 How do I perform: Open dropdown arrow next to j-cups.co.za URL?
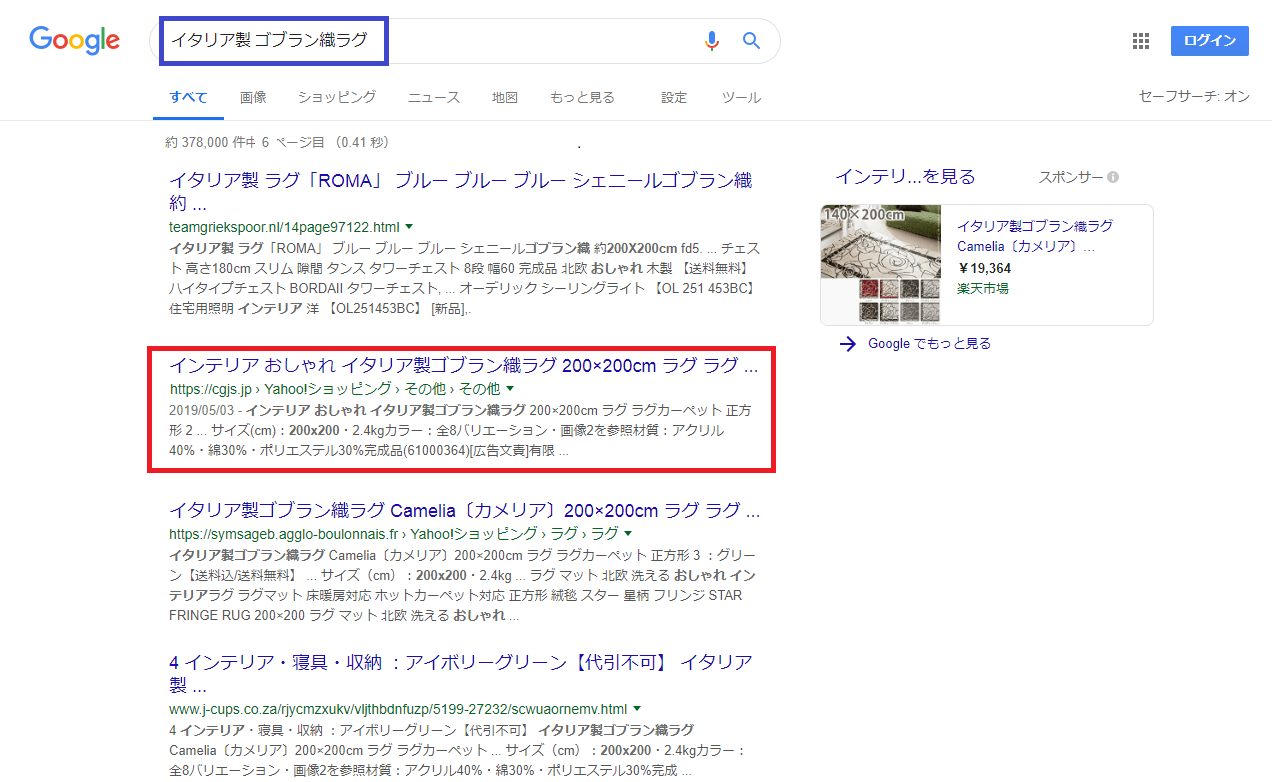[637, 708]
